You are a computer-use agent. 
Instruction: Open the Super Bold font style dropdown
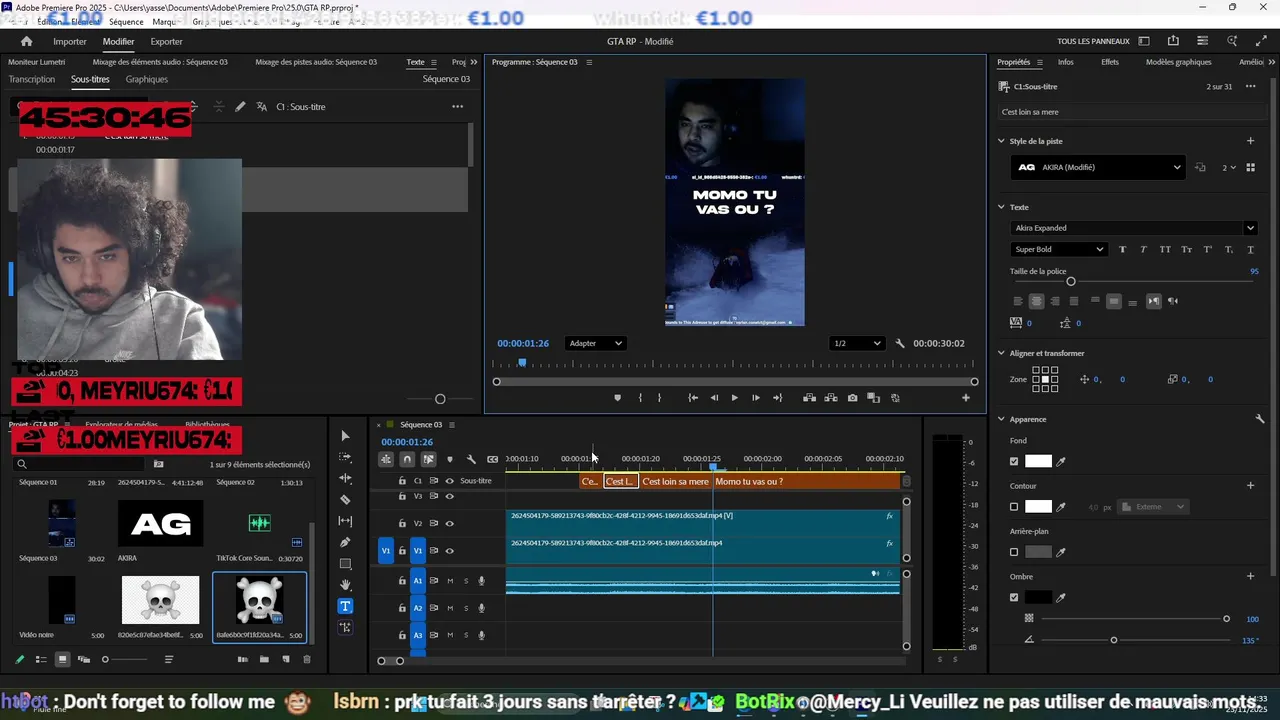[x=1059, y=249]
